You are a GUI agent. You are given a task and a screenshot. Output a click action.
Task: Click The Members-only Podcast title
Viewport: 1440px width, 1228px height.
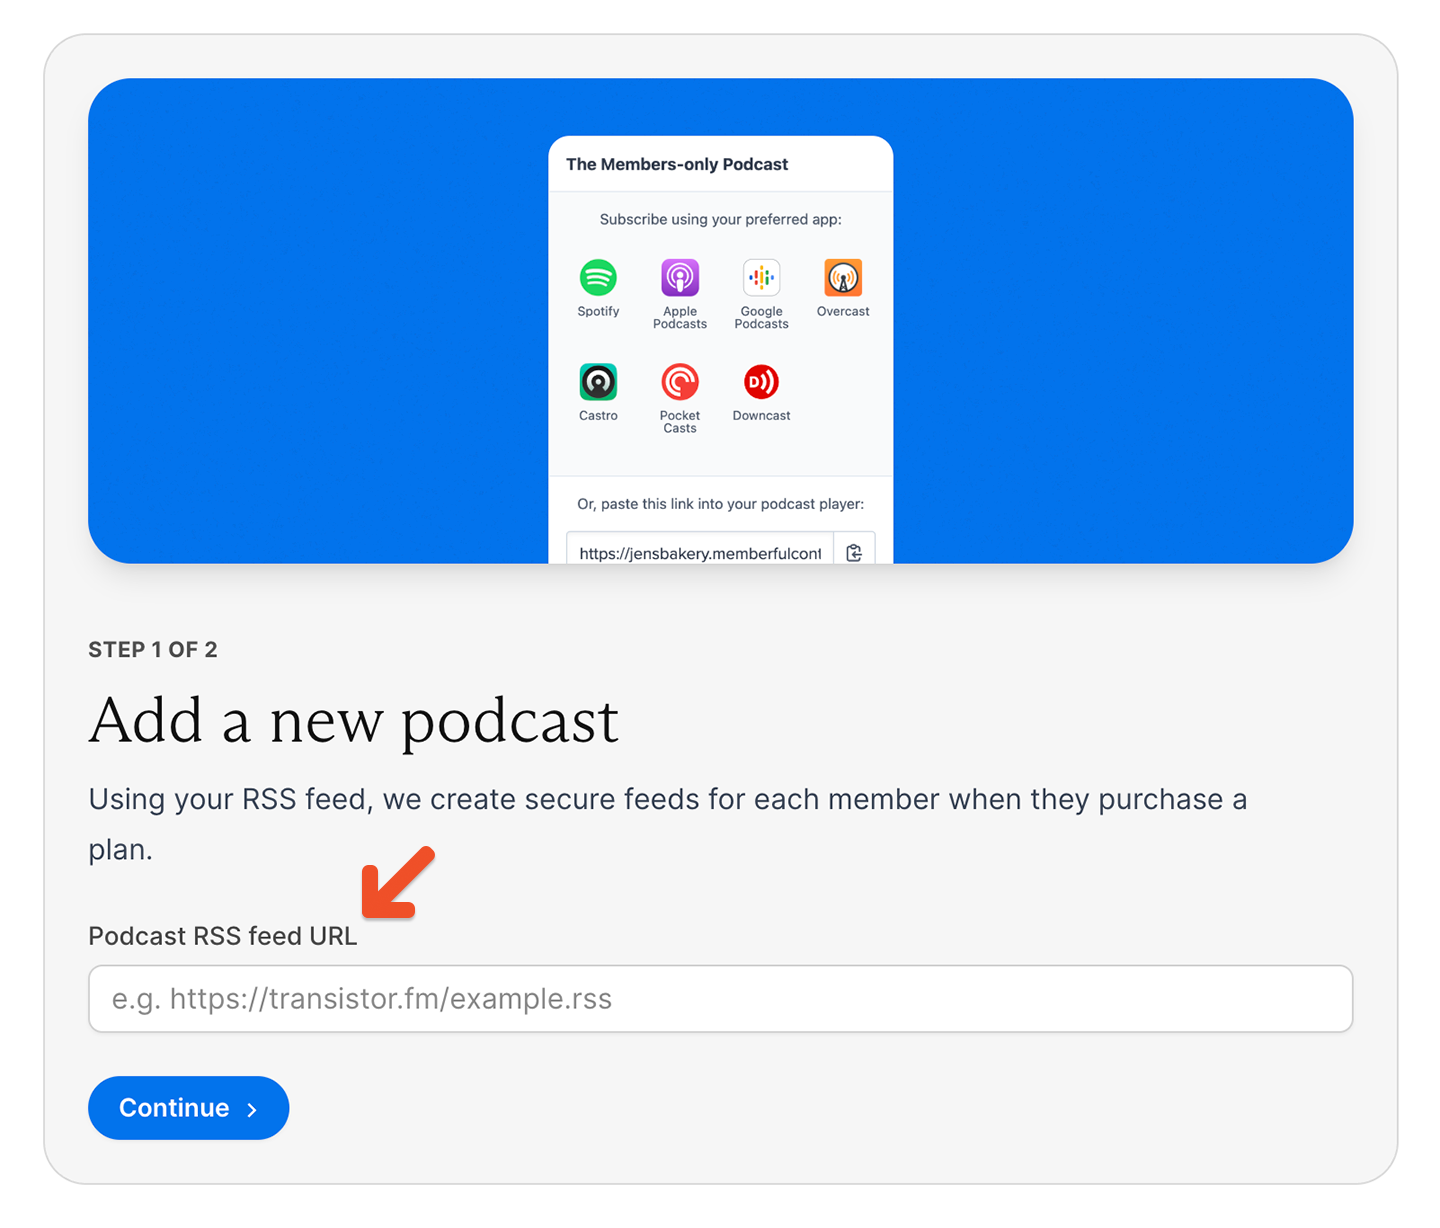tap(677, 164)
